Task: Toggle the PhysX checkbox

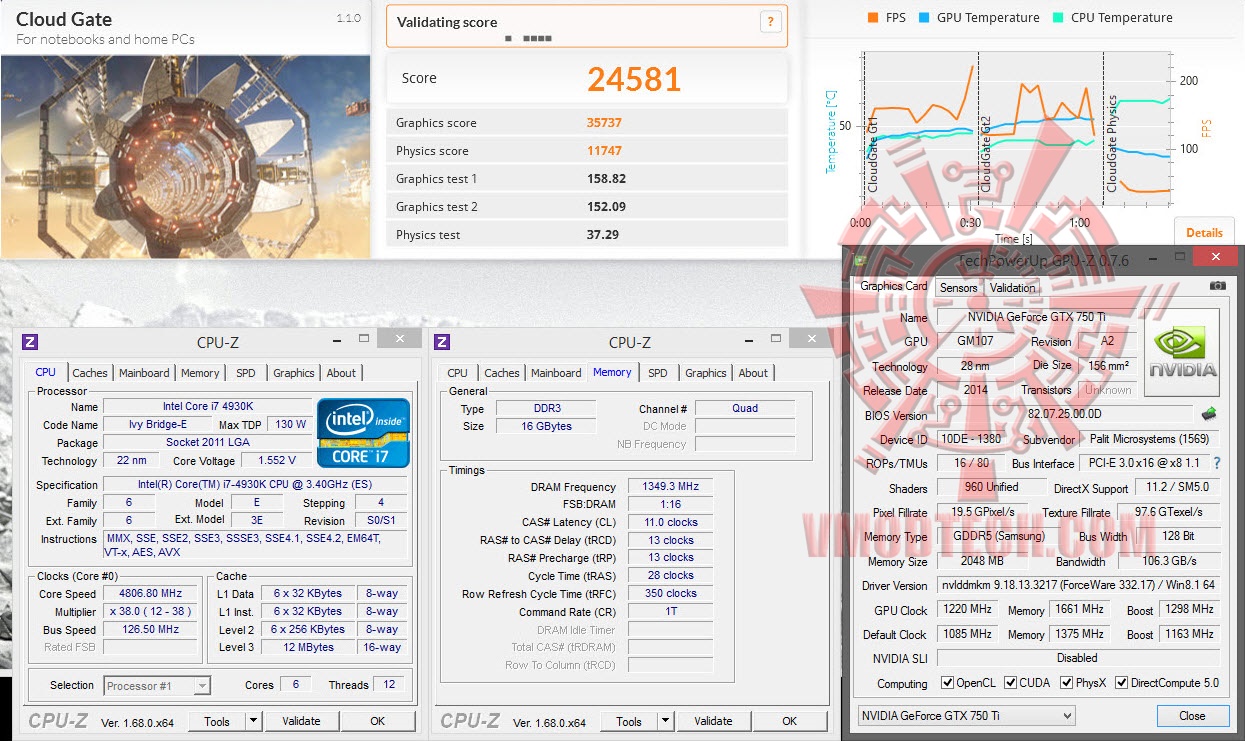Action: (x=1065, y=683)
